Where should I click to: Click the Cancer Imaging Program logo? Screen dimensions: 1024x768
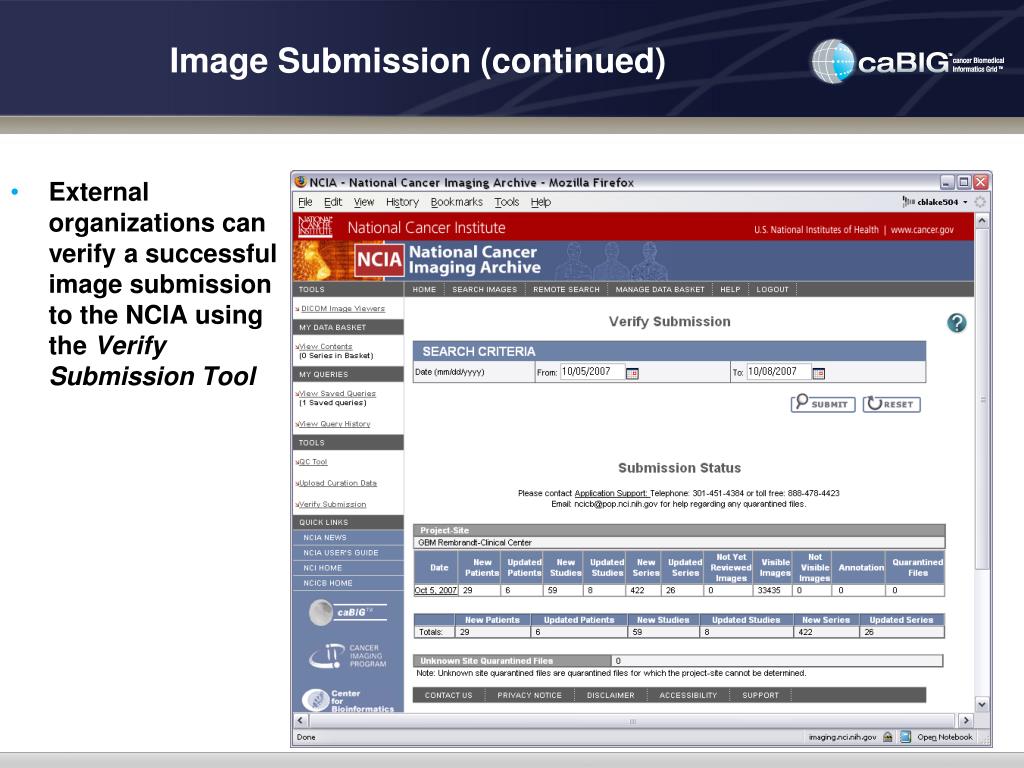click(x=347, y=656)
